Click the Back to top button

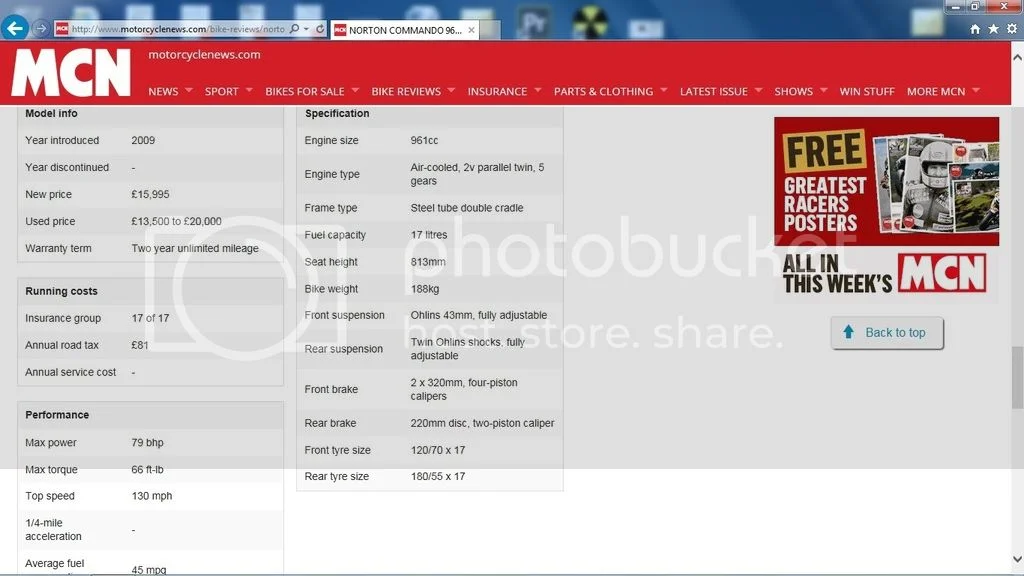(x=886, y=333)
